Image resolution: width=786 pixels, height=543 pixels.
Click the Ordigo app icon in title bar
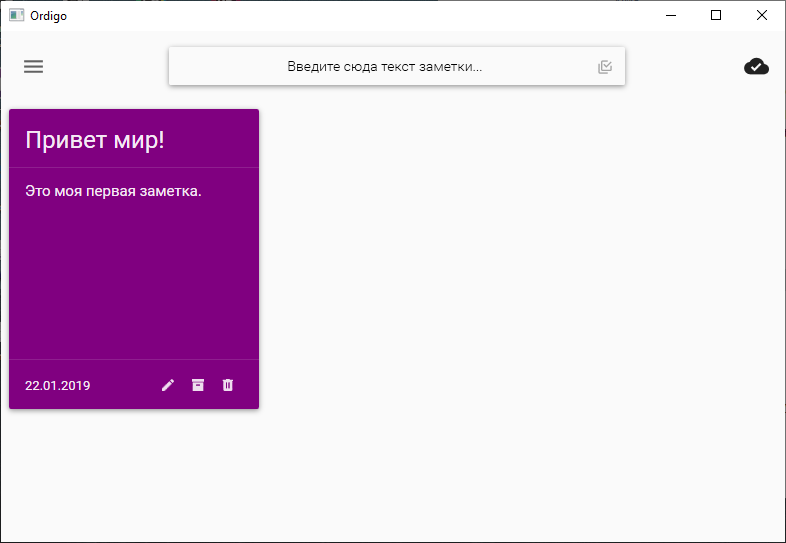click(17, 15)
